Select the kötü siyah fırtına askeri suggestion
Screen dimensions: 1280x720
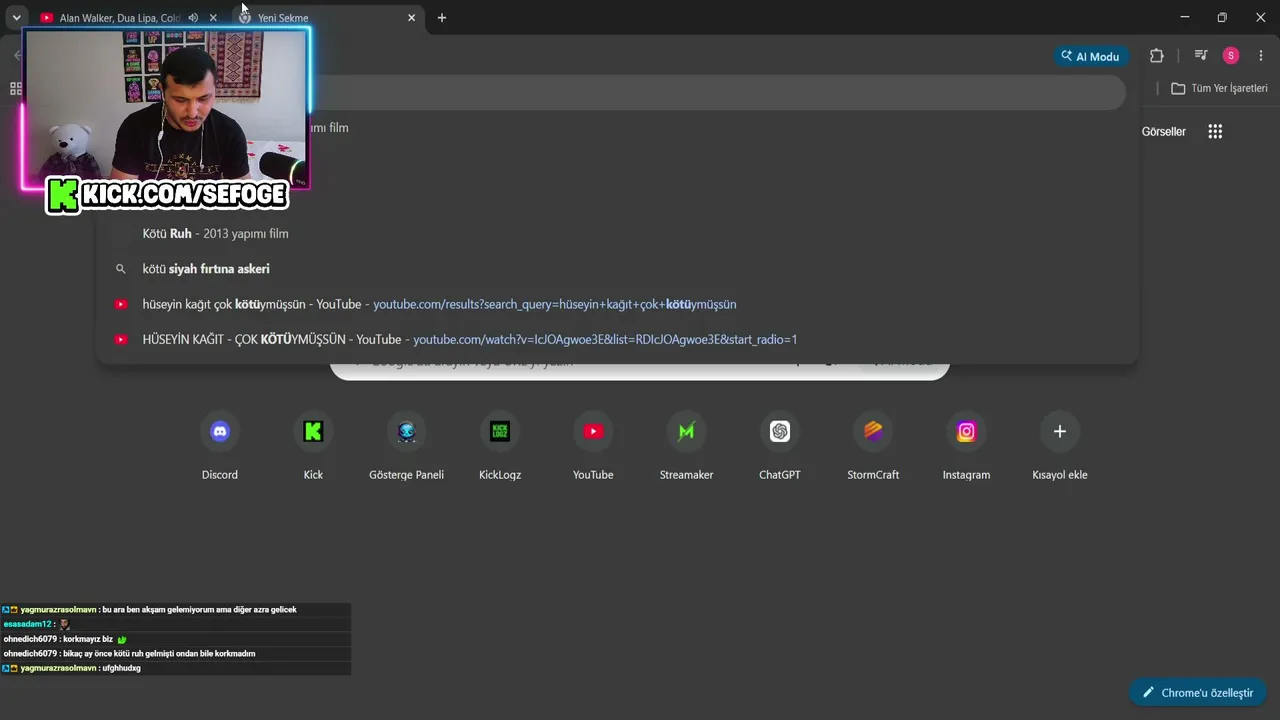[617, 269]
